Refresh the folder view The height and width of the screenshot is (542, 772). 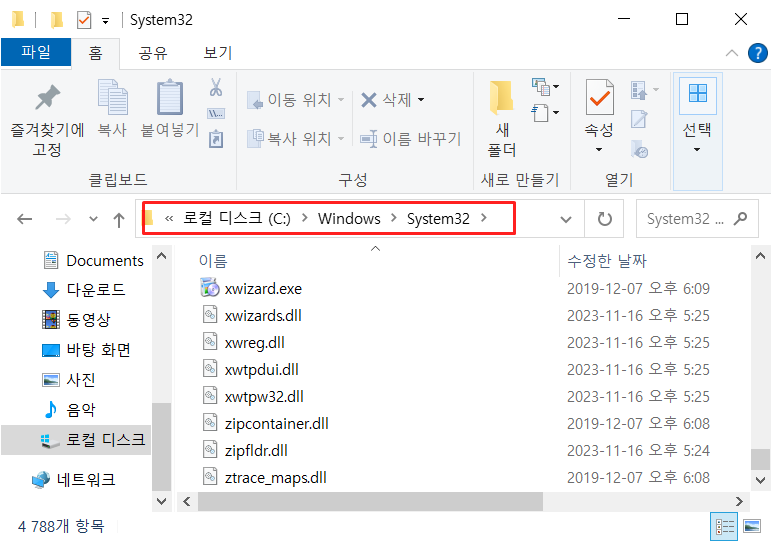(x=604, y=219)
